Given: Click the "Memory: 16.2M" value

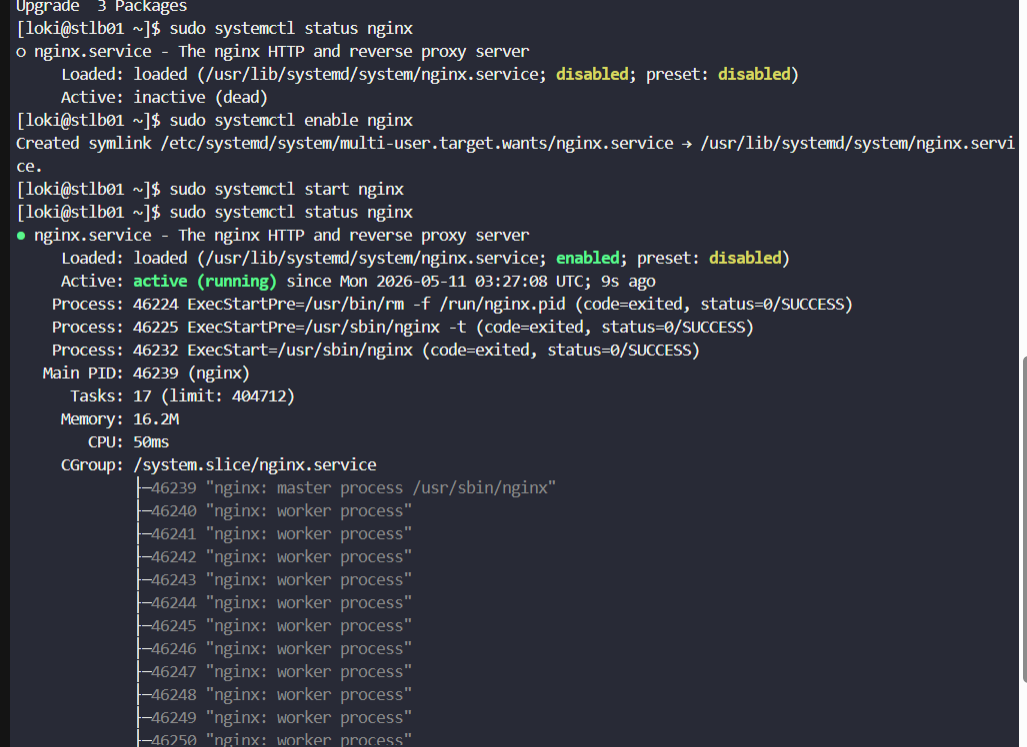Looking at the screenshot, I should 156,419.
